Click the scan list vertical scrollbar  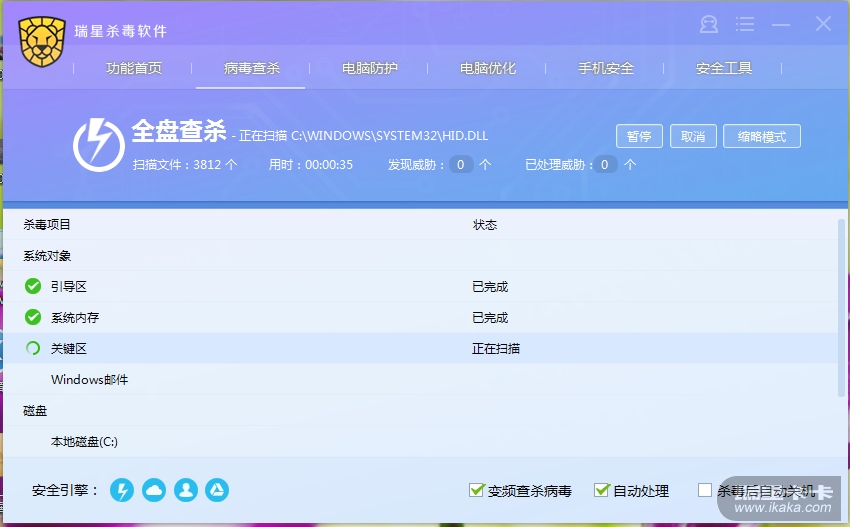click(842, 307)
